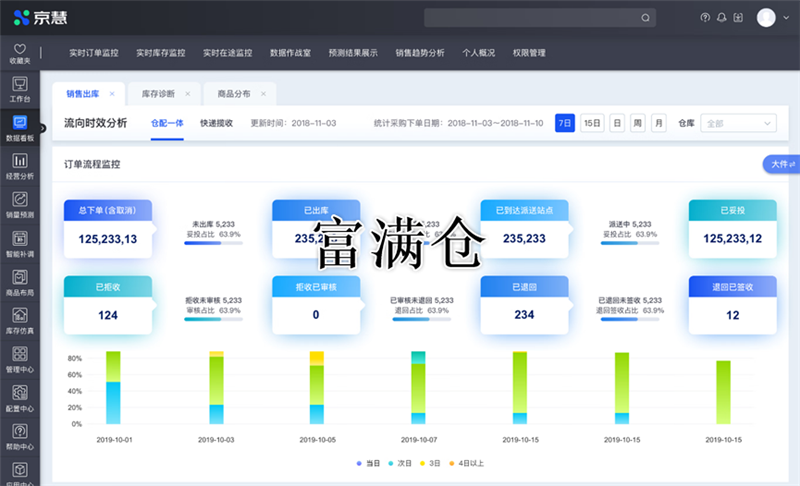Select the 7日 range toggle
Viewport: 800px width, 486px height.
coord(565,123)
